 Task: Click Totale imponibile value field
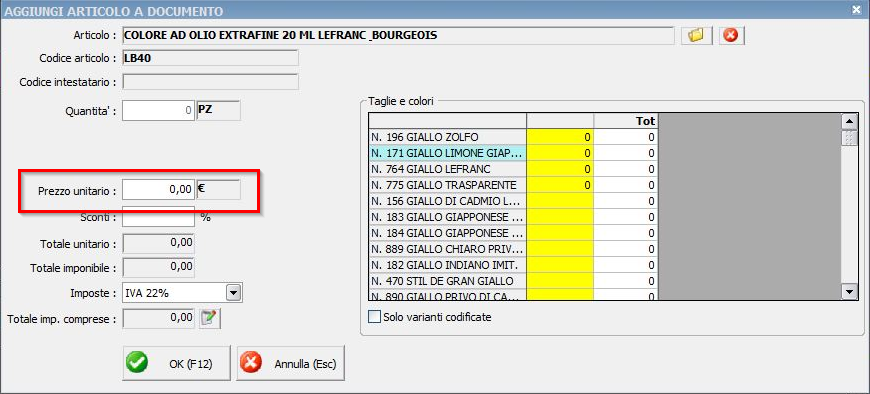coord(159,267)
